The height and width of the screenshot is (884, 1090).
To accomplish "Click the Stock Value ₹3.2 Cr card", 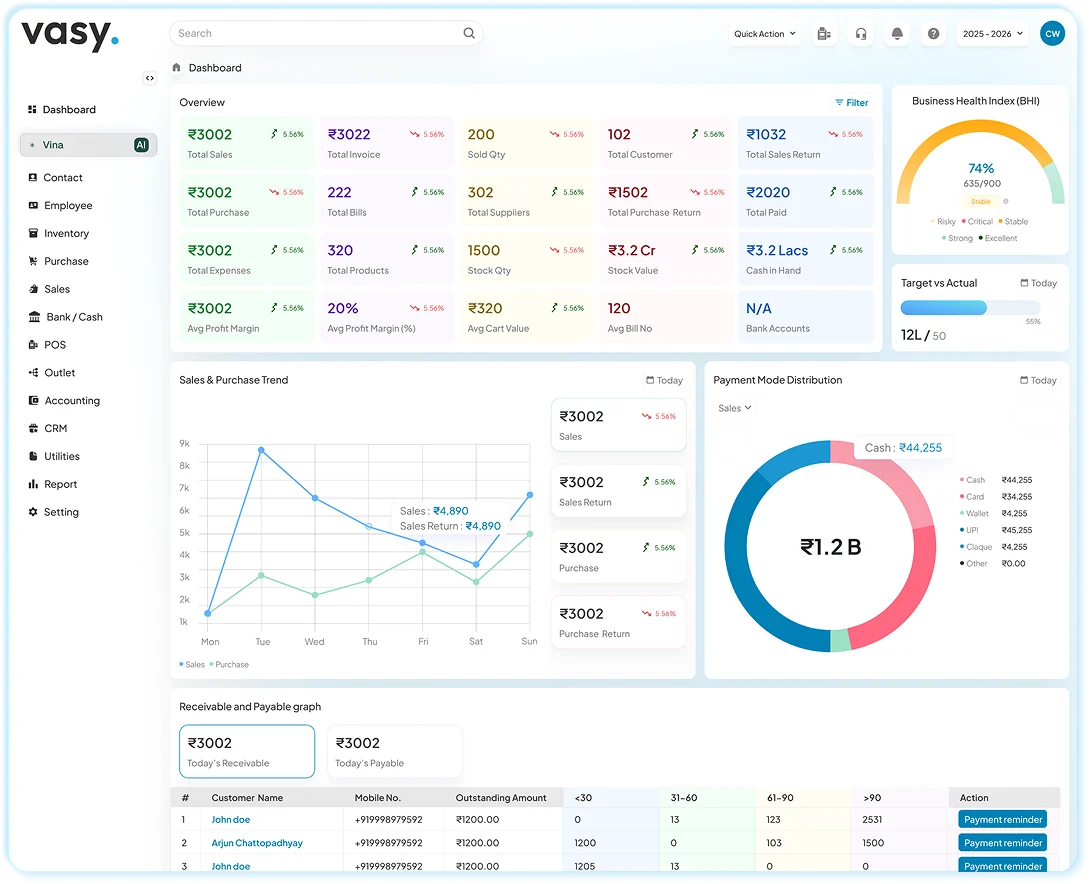I will coord(667,259).
